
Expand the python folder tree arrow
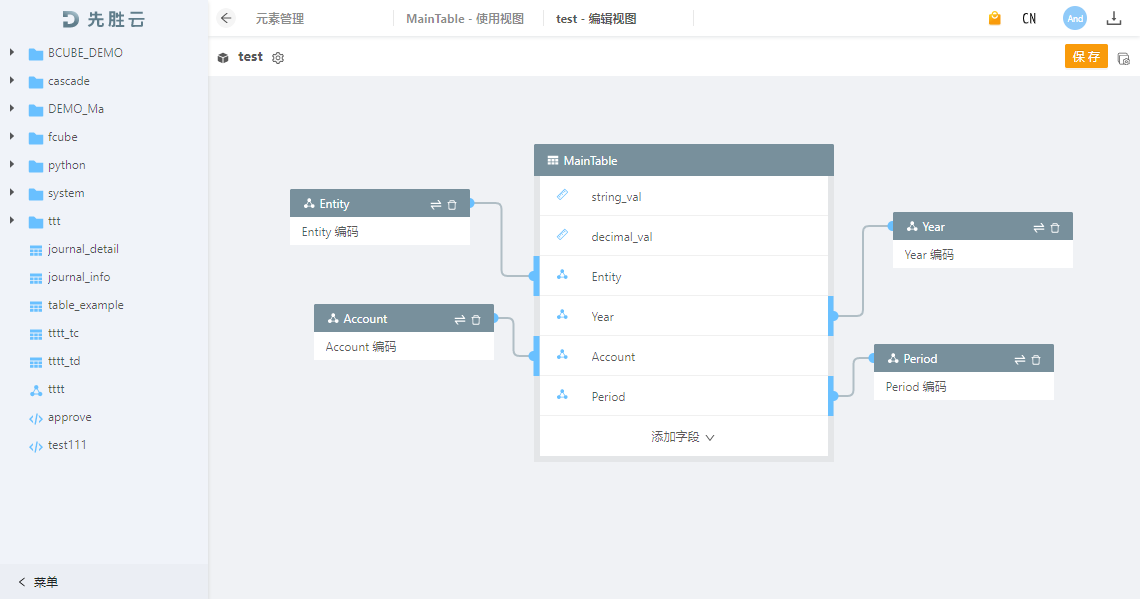(x=12, y=164)
